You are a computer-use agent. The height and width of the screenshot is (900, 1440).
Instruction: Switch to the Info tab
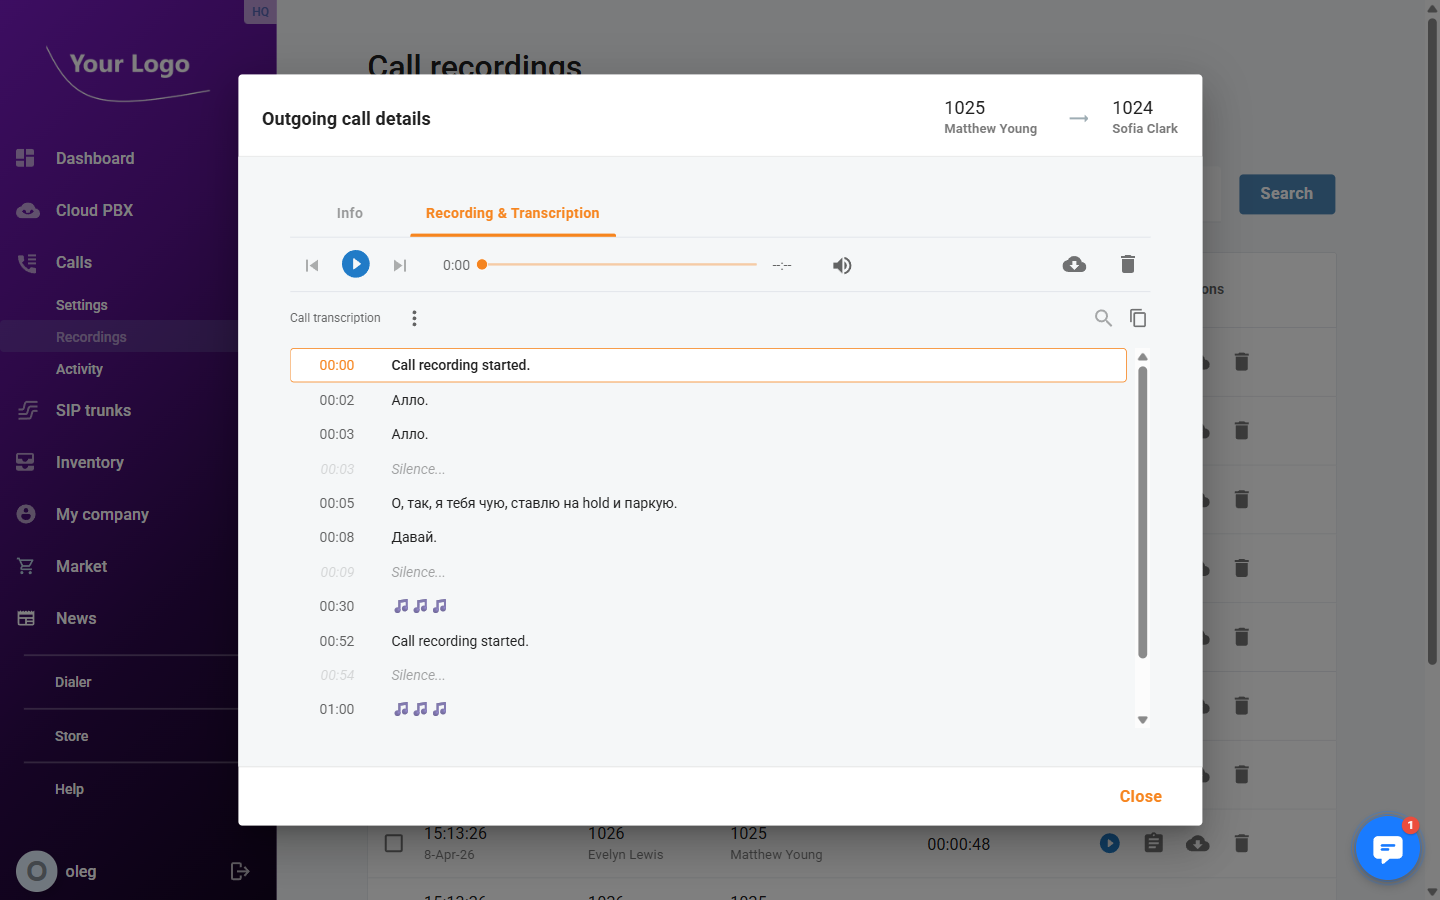click(x=350, y=213)
